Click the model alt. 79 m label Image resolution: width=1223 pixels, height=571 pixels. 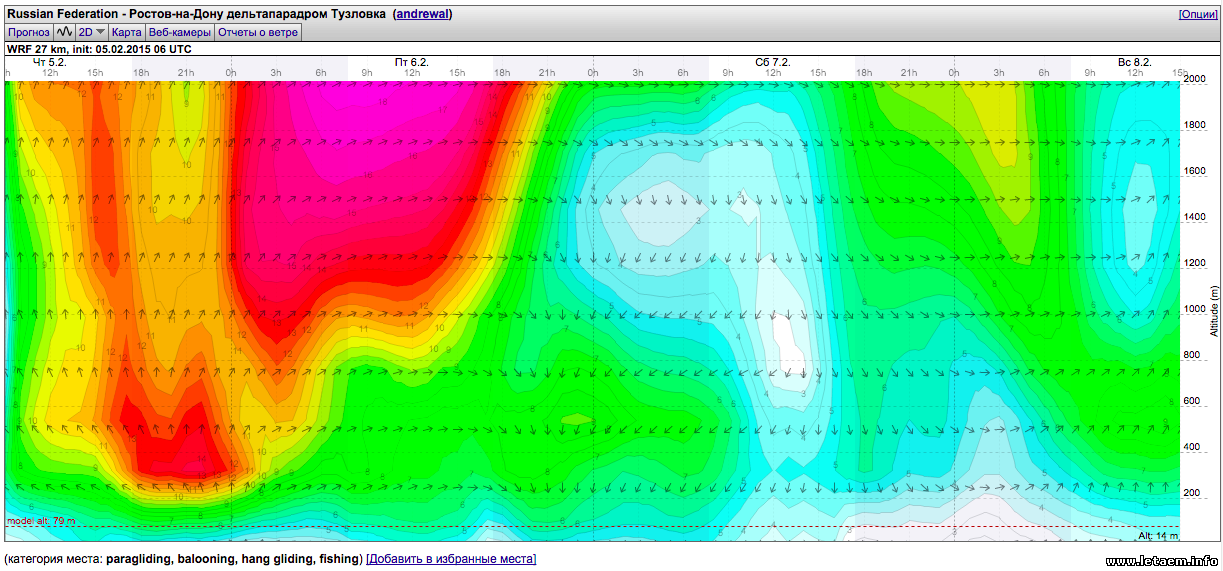click(41, 521)
